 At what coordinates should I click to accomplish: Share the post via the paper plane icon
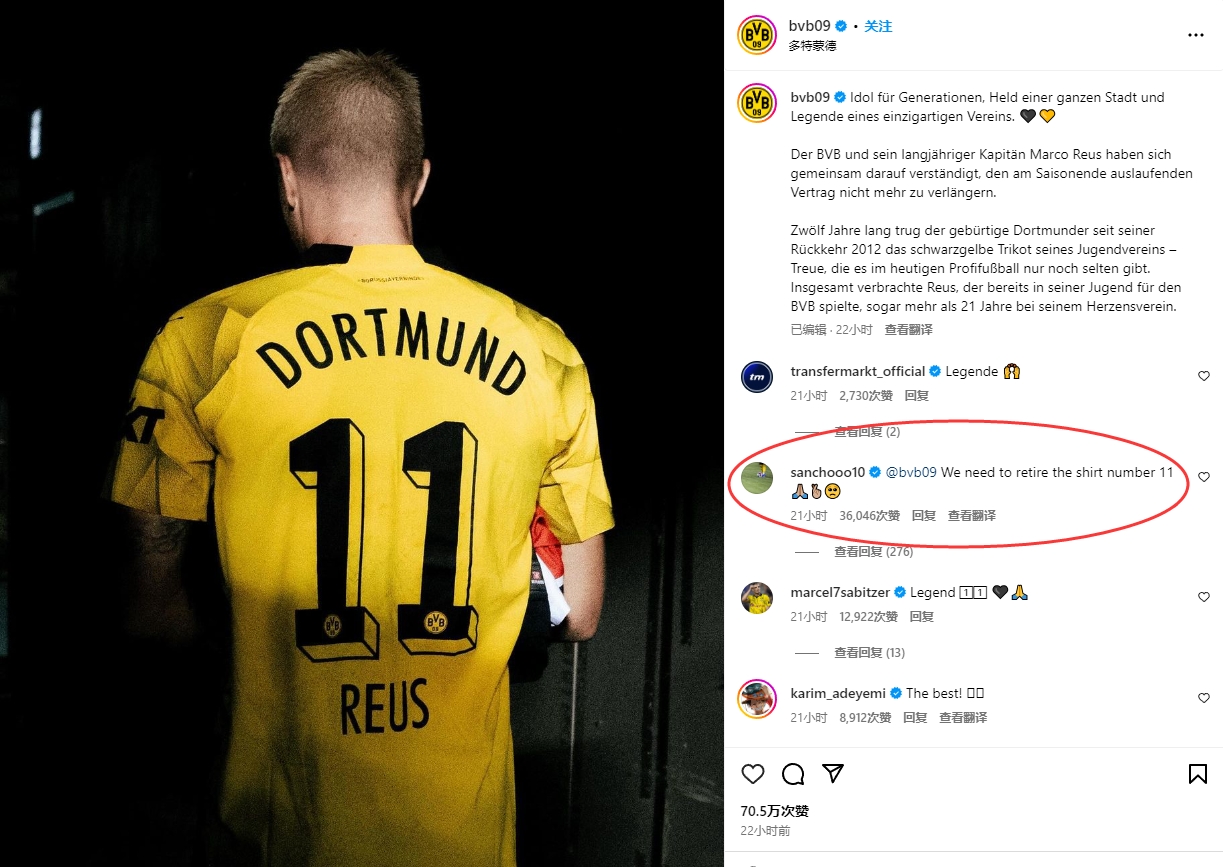coord(832,774)
